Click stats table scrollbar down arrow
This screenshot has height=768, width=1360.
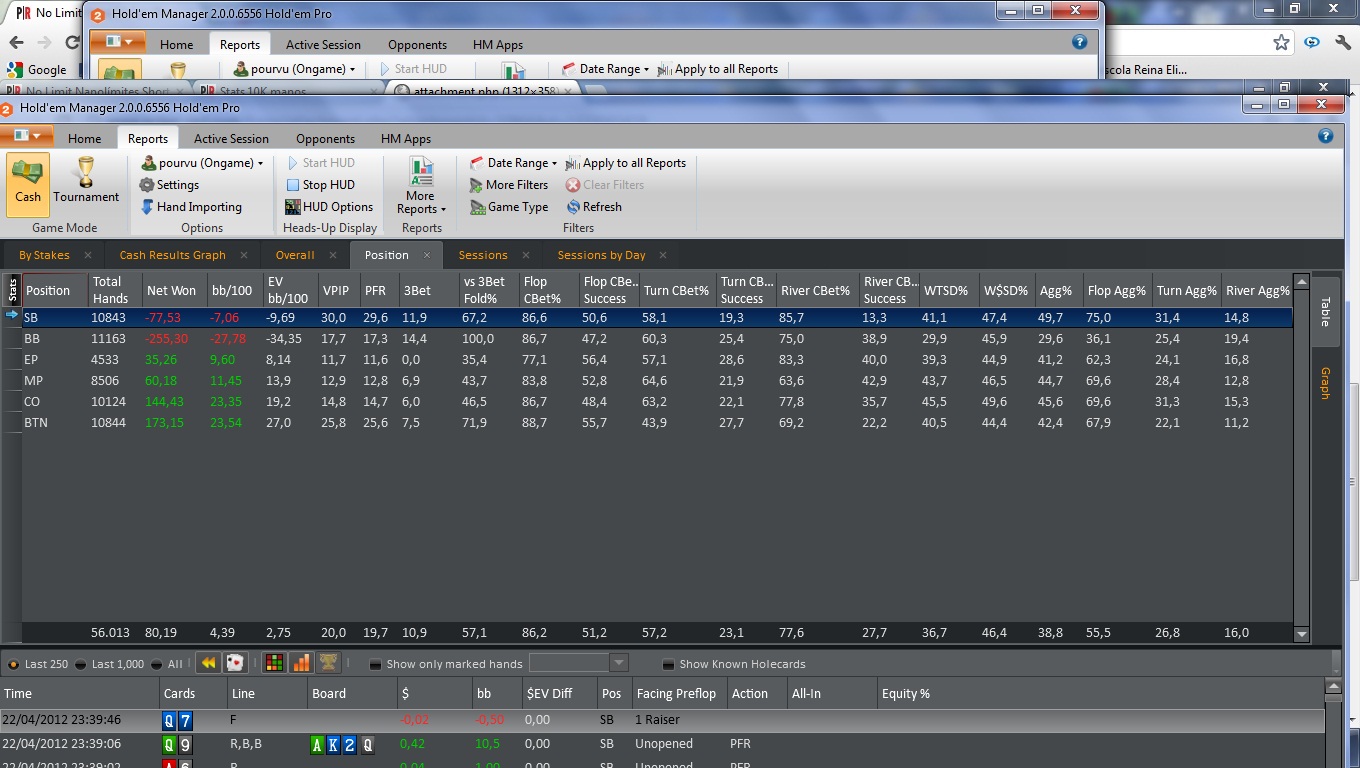(1301, 634)
